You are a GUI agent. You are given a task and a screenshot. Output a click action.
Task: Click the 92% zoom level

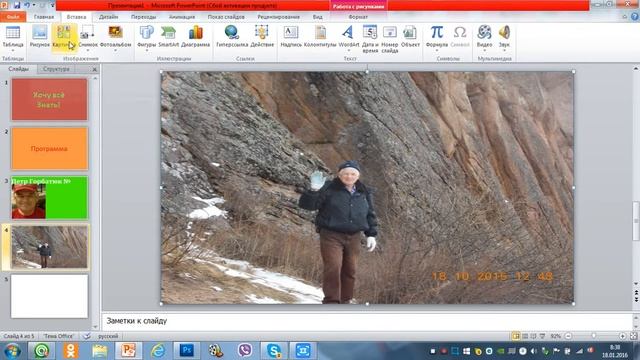click(x=556, y=336)
